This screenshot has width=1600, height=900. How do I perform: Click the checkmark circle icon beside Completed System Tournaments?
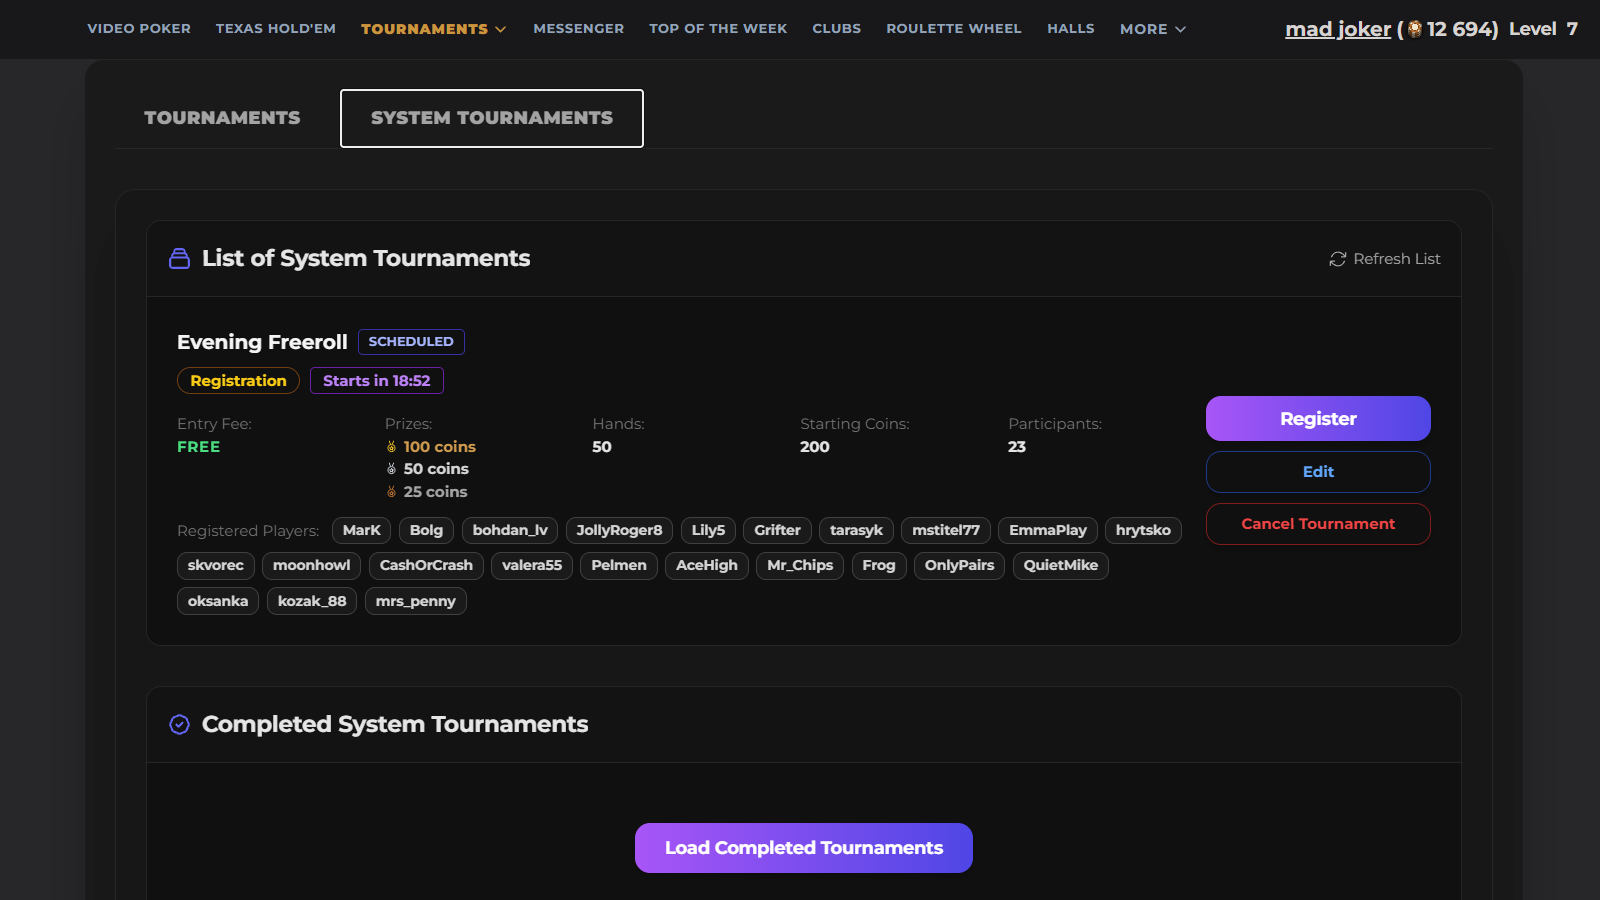point(180,724)
